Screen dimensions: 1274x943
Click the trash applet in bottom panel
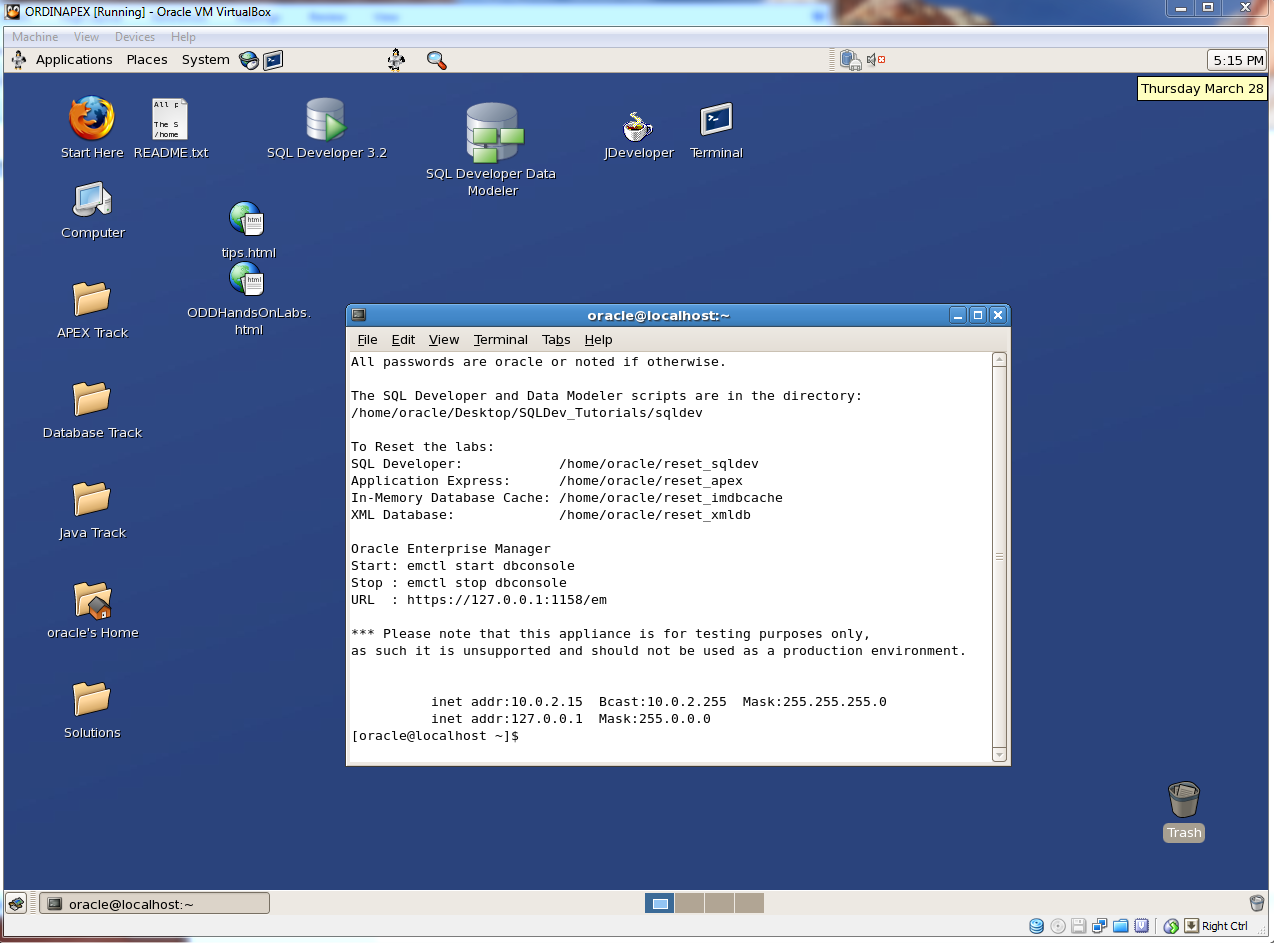pyautogui.click(x=1257, y=903)
